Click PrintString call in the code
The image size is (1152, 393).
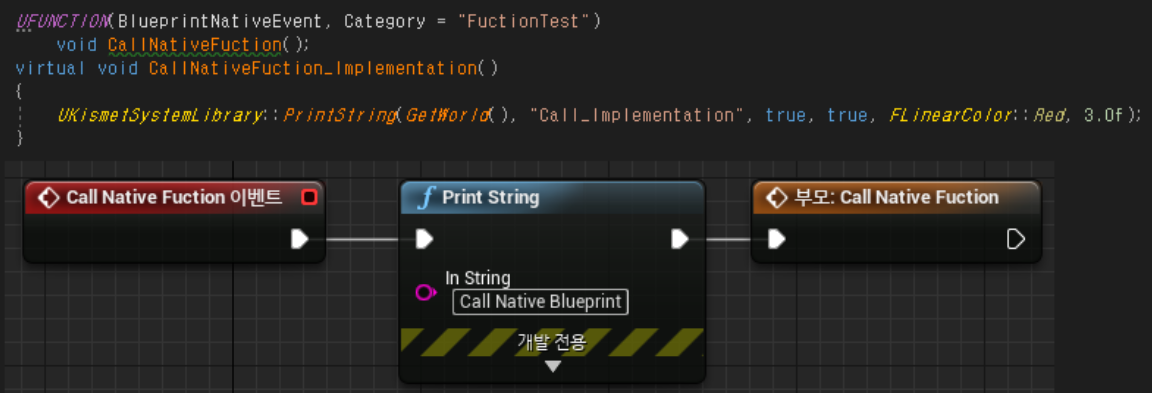pos(339,115)
